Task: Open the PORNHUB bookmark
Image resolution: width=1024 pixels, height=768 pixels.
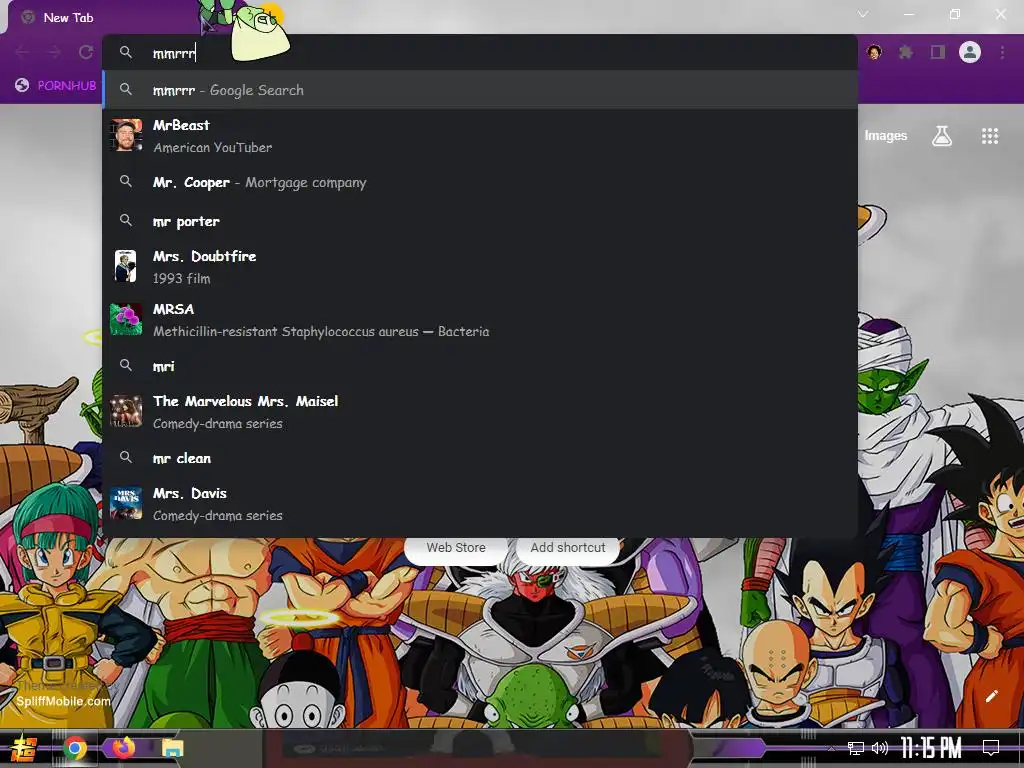Action: 56,86
